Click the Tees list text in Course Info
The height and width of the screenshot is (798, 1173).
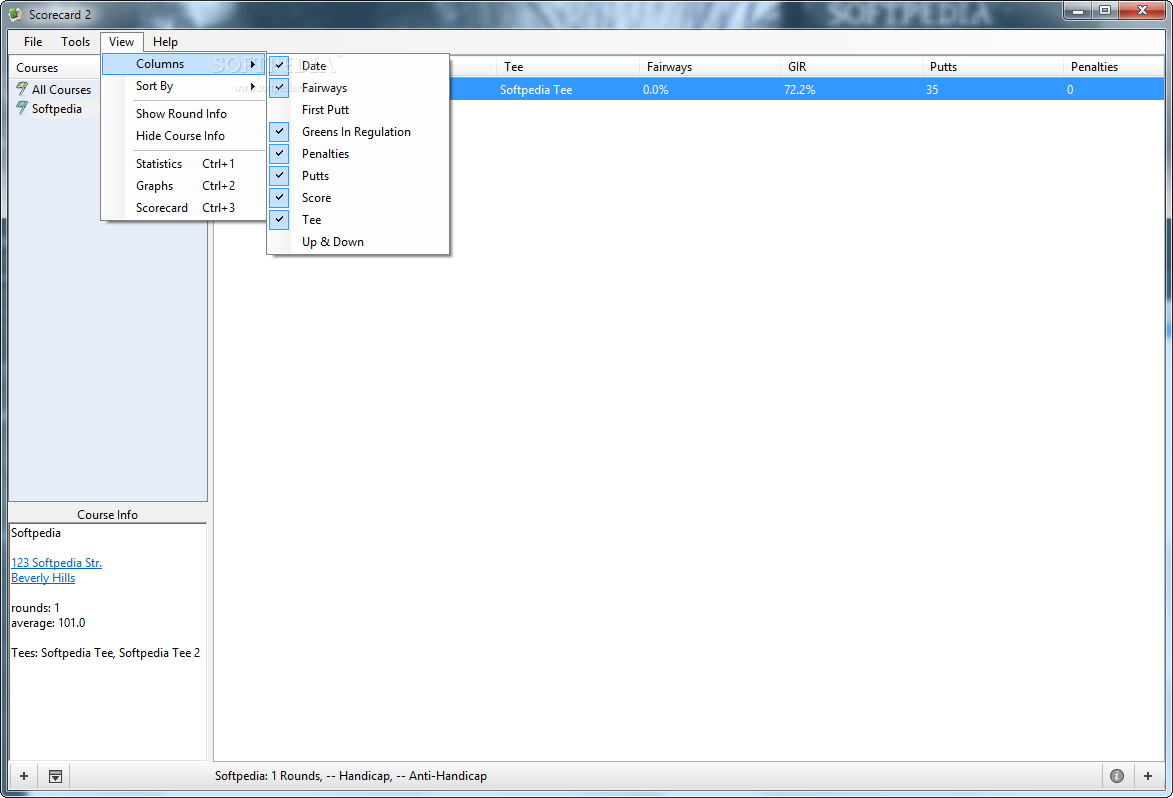105,652
